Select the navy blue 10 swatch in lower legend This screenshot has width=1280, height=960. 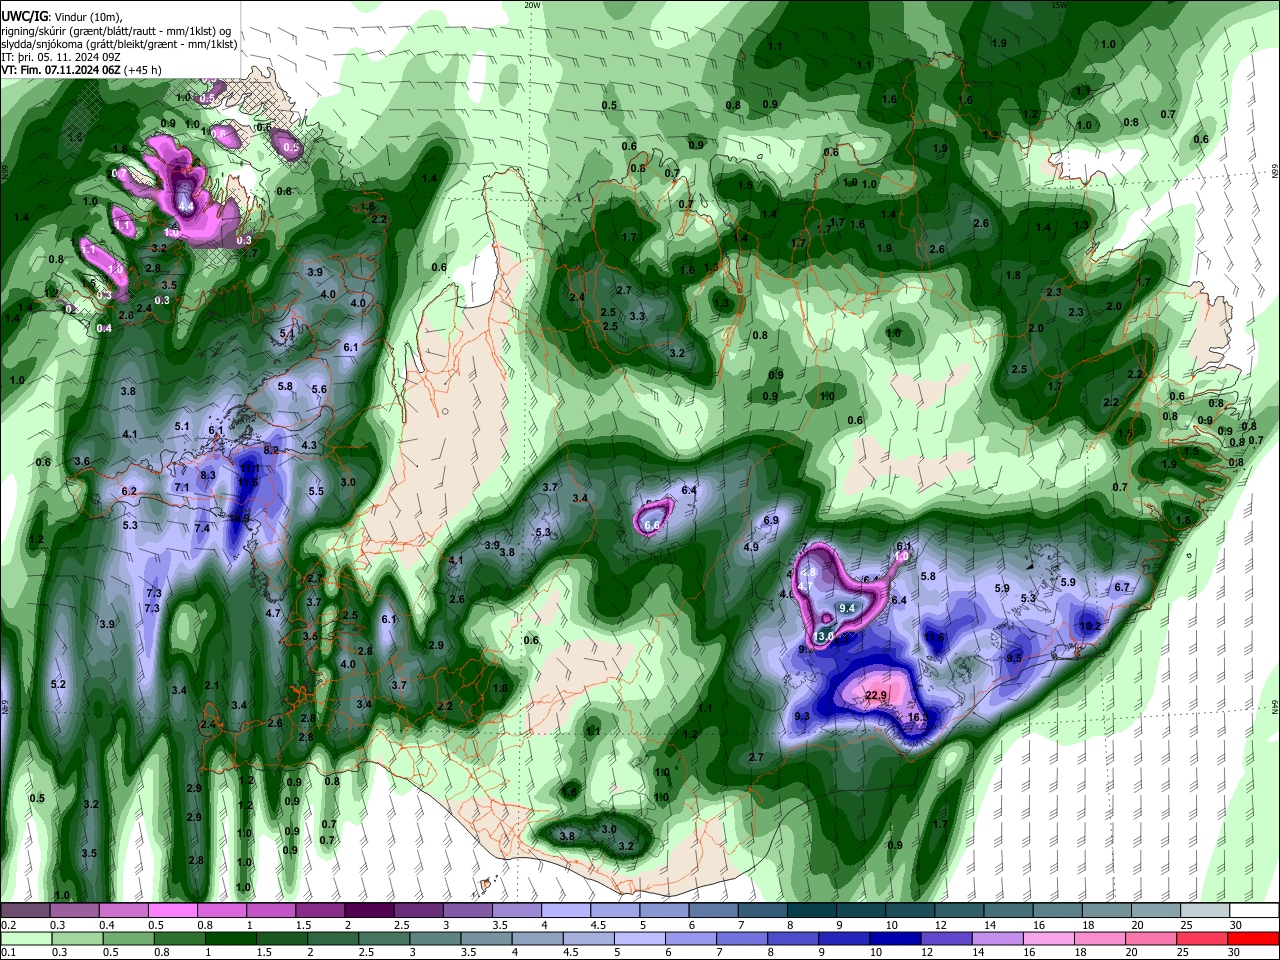[895, 938]
